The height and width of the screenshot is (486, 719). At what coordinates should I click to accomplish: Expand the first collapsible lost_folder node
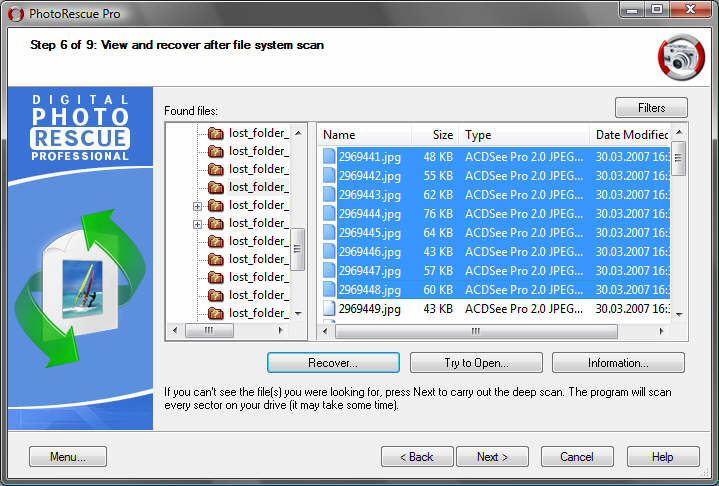tap(197, 205)
